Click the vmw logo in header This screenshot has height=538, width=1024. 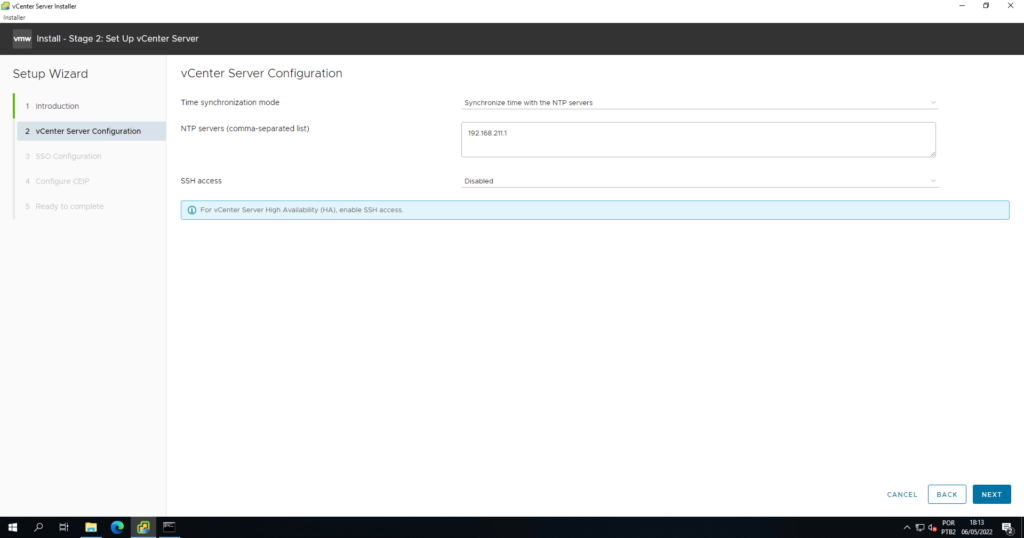22,39
